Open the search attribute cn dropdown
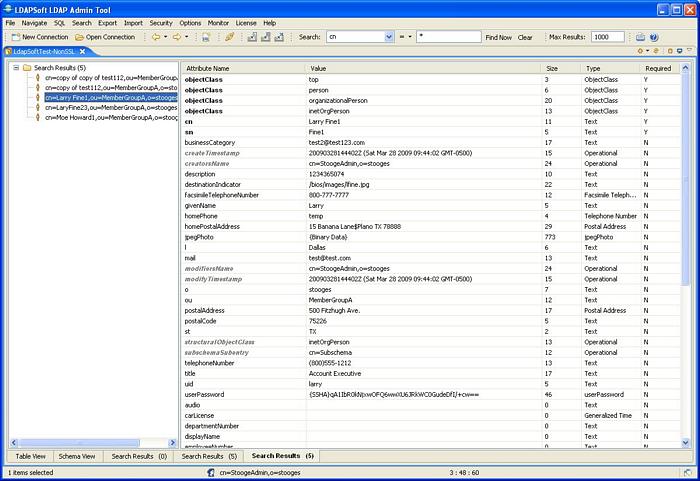This screenshot has height=481, width=700. point(388,37)
